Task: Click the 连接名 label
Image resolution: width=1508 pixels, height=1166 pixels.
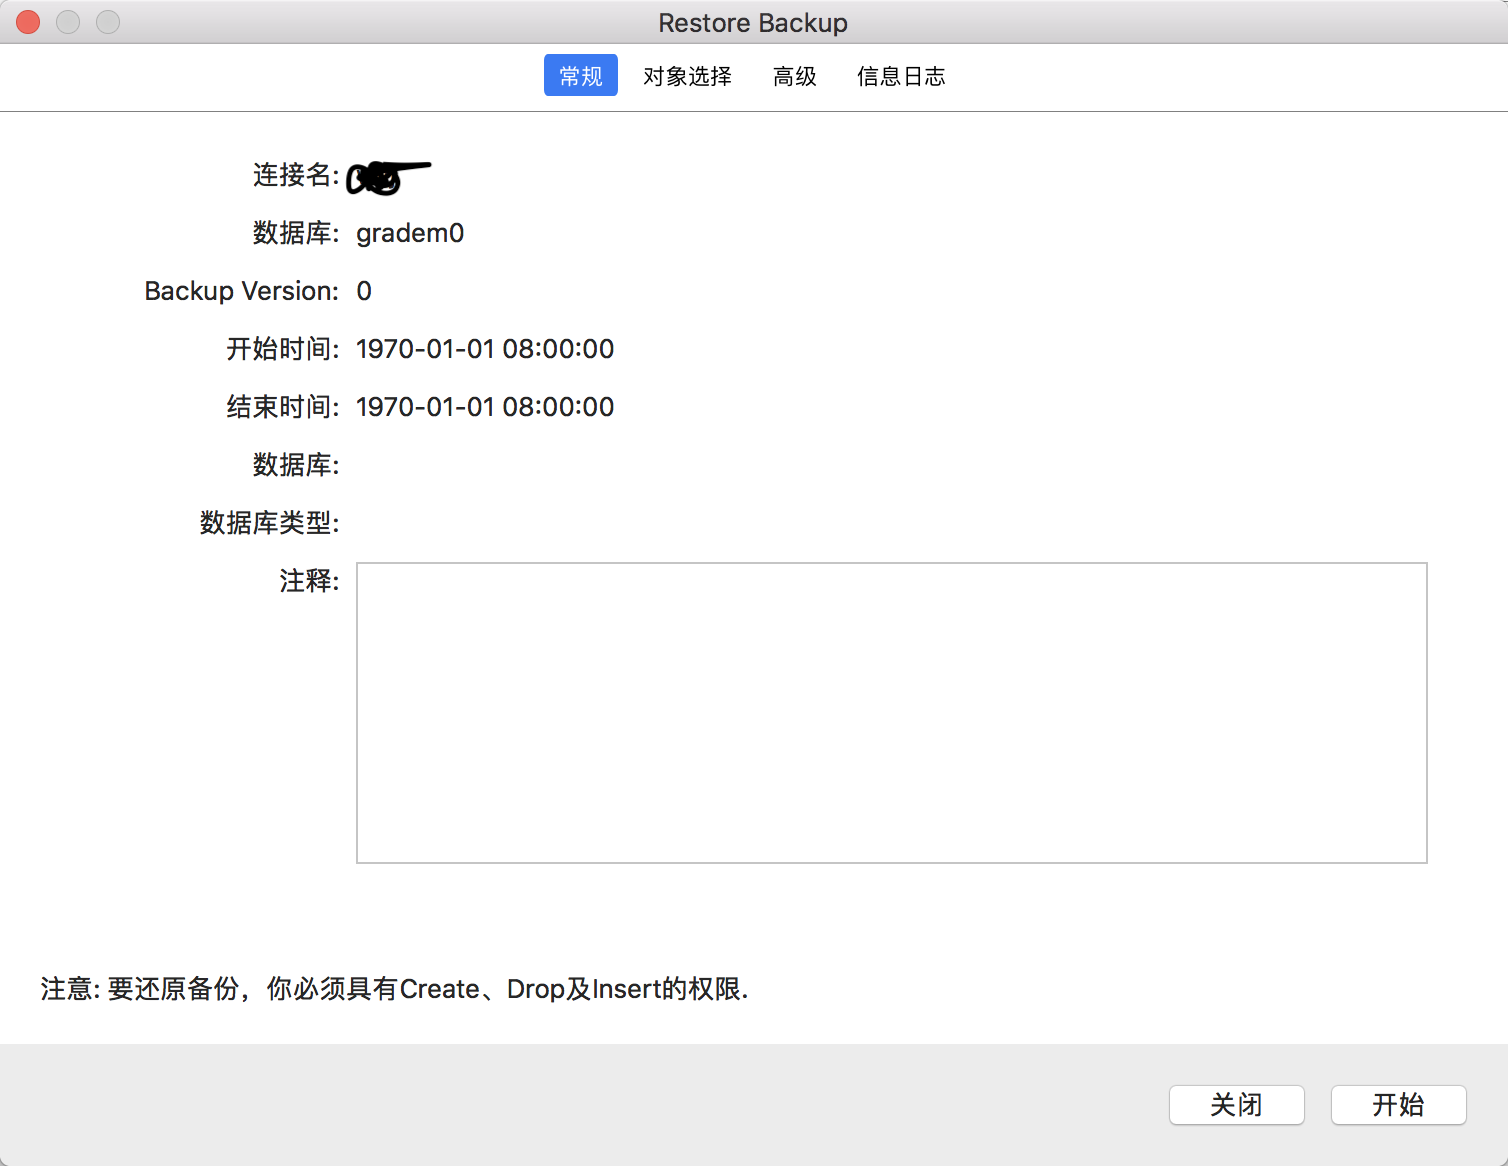Action: coord(296,175)
